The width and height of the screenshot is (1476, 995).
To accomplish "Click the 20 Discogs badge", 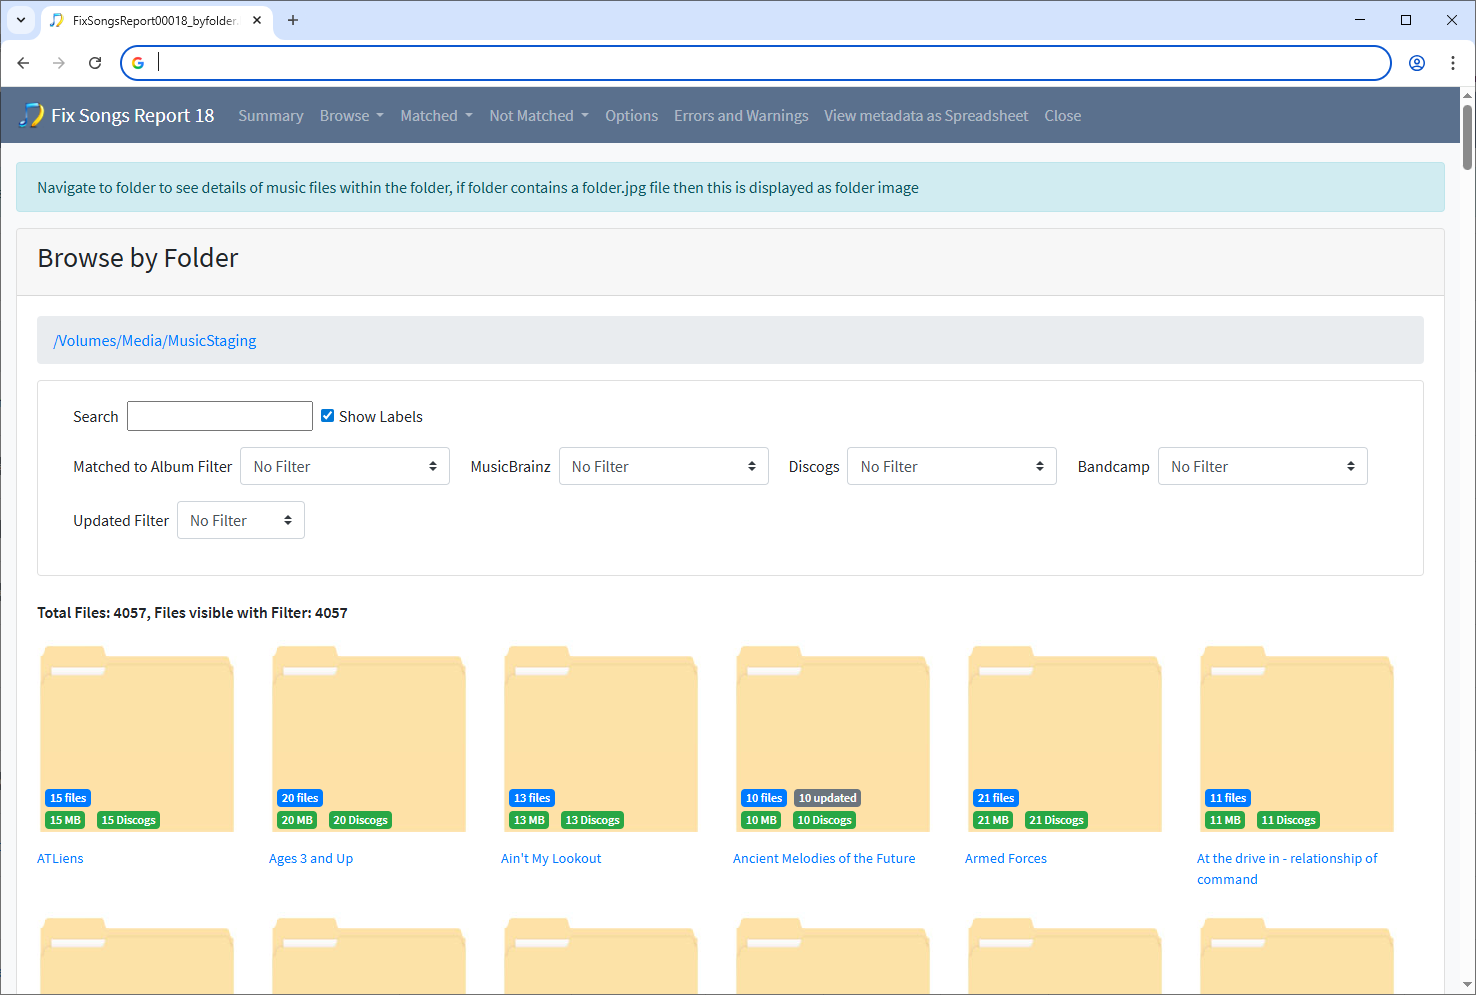I will 360,820.
